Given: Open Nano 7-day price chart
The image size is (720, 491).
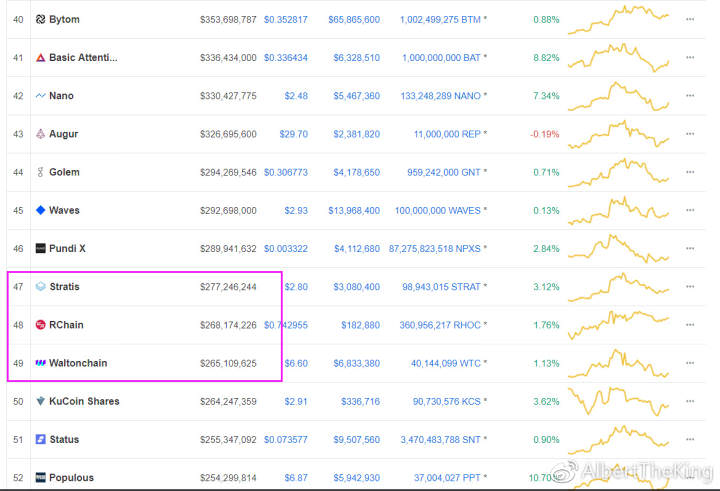Looking at the screenshot, I should tap(619, 96).
